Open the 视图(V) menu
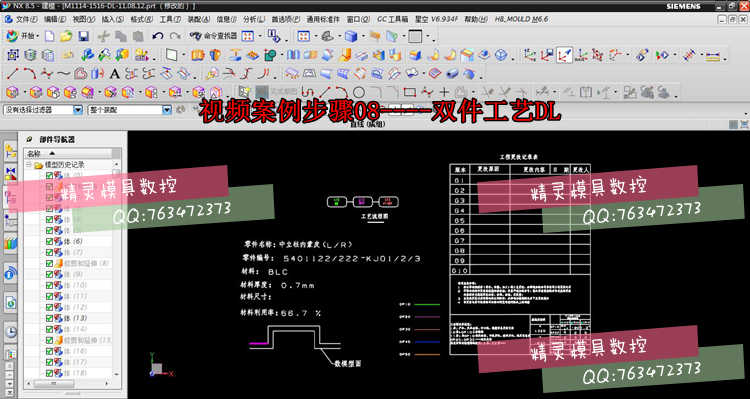Viewport: 750px width, 399px height. (x=84, y=20)
